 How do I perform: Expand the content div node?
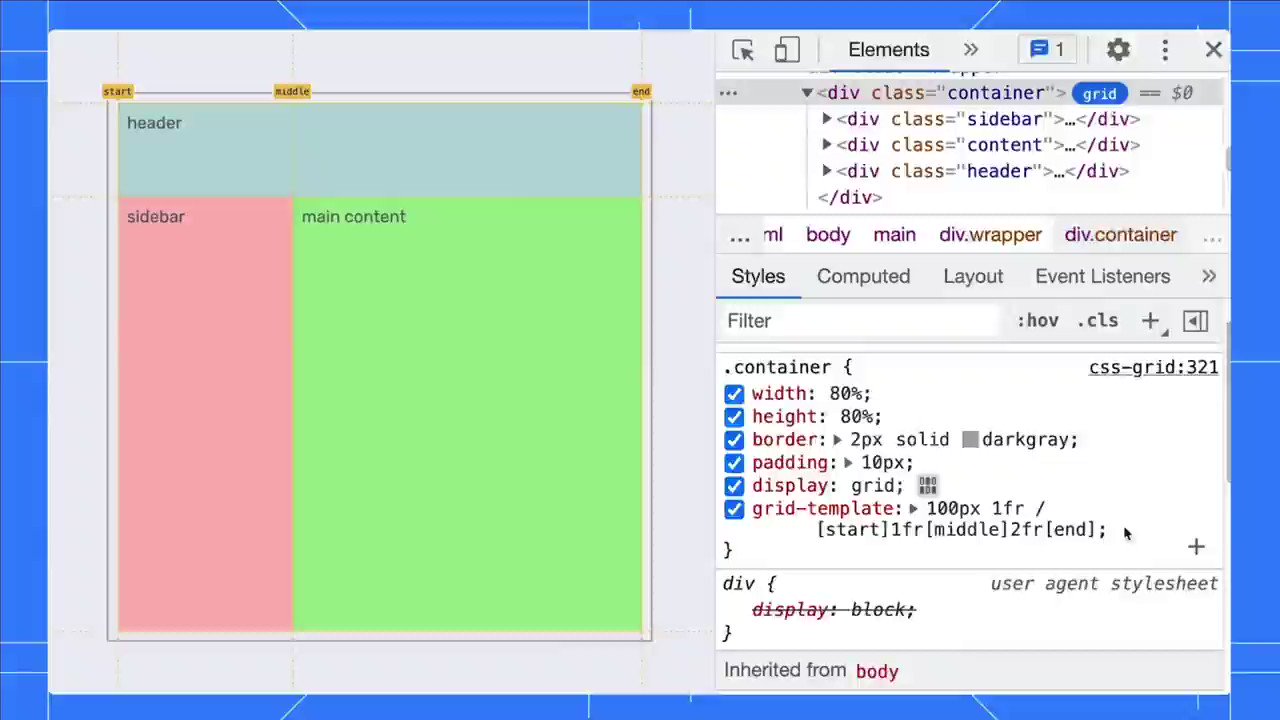[827, 145]
